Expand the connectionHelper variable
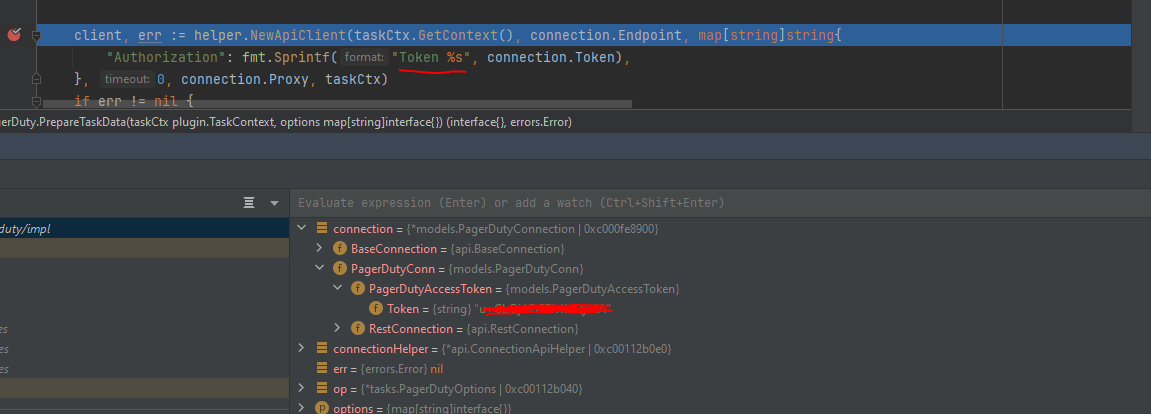1151x414 pixels. [x=301, y=347]
